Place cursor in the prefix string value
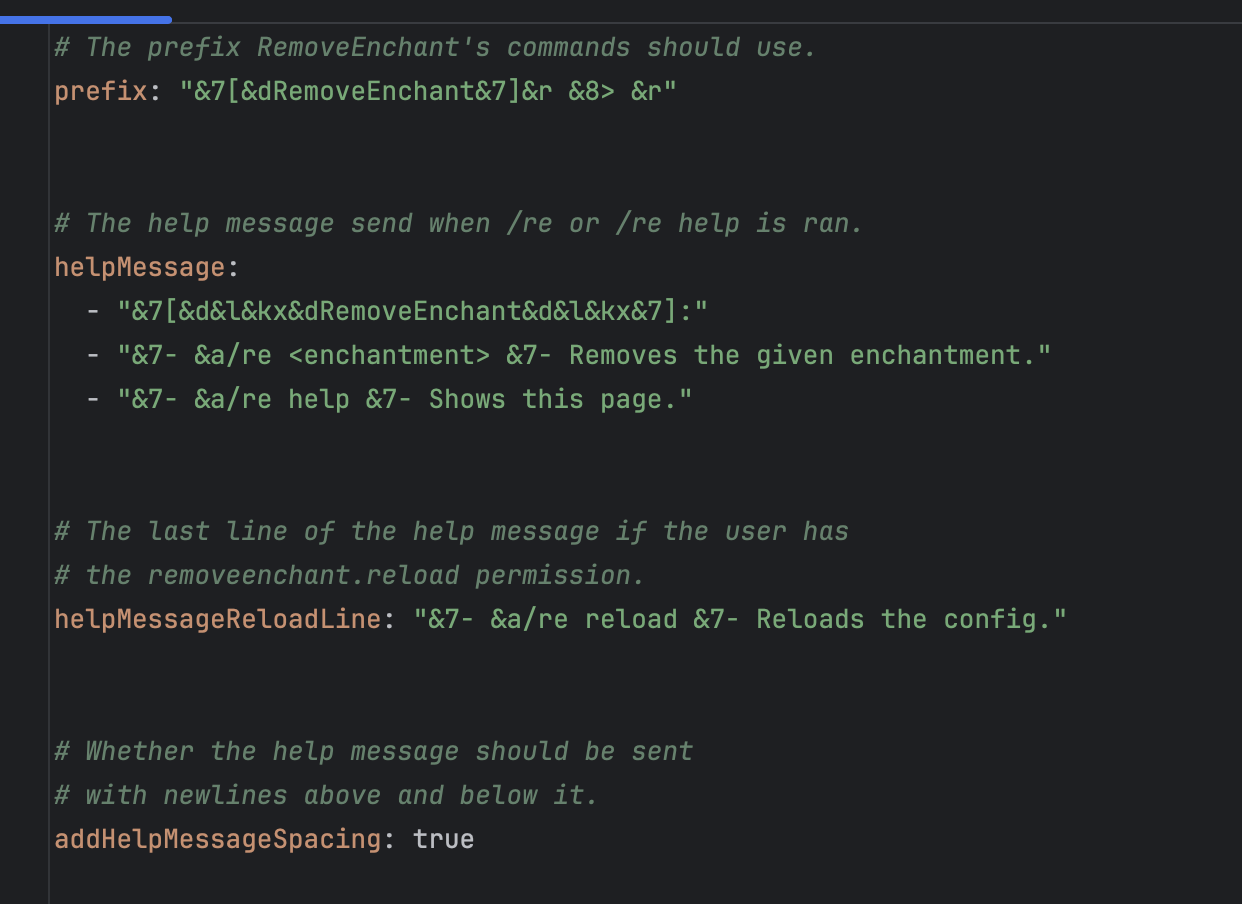Image resolution: width=1242 pixels, height=904 pixels. pyautogui.click(x=428, y=91)
